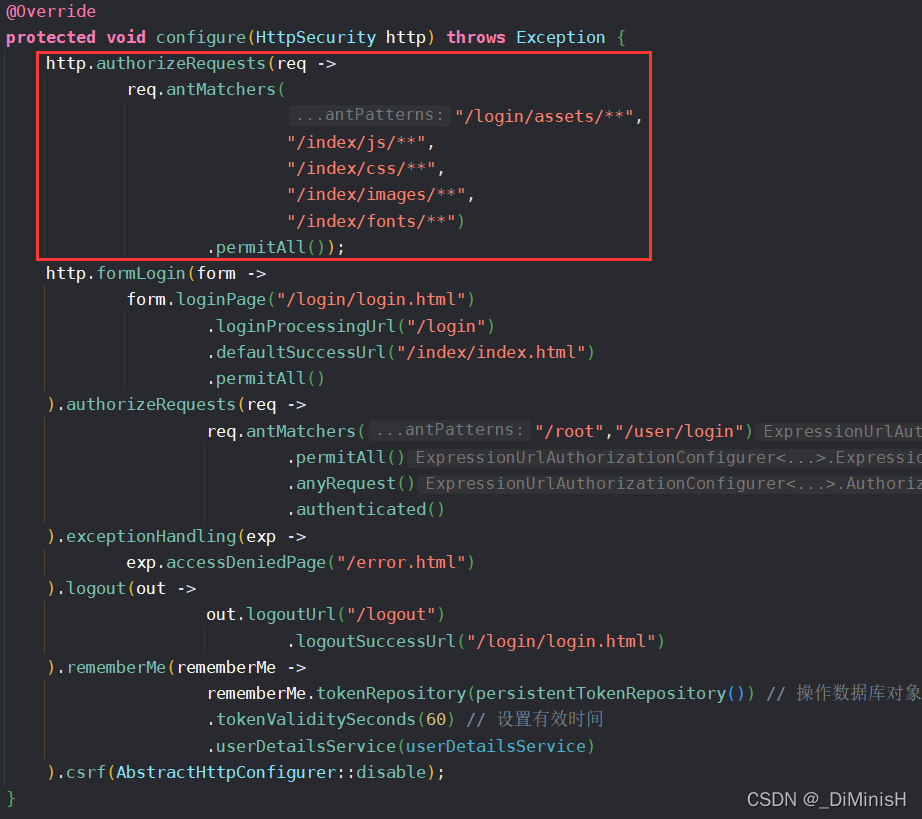Click the loginProcessingUrl method

(306, 326)
